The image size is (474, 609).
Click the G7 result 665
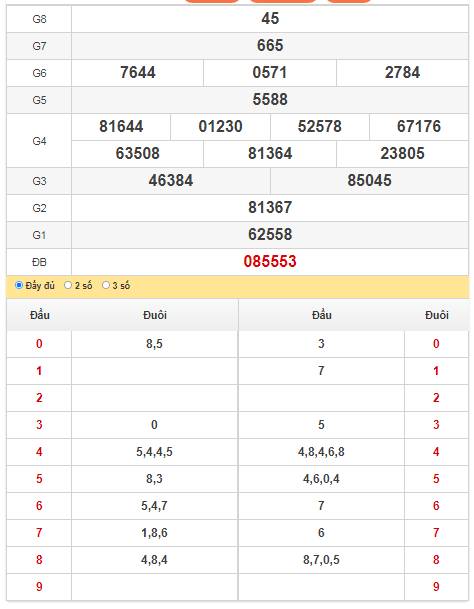[x=270, y=45]
